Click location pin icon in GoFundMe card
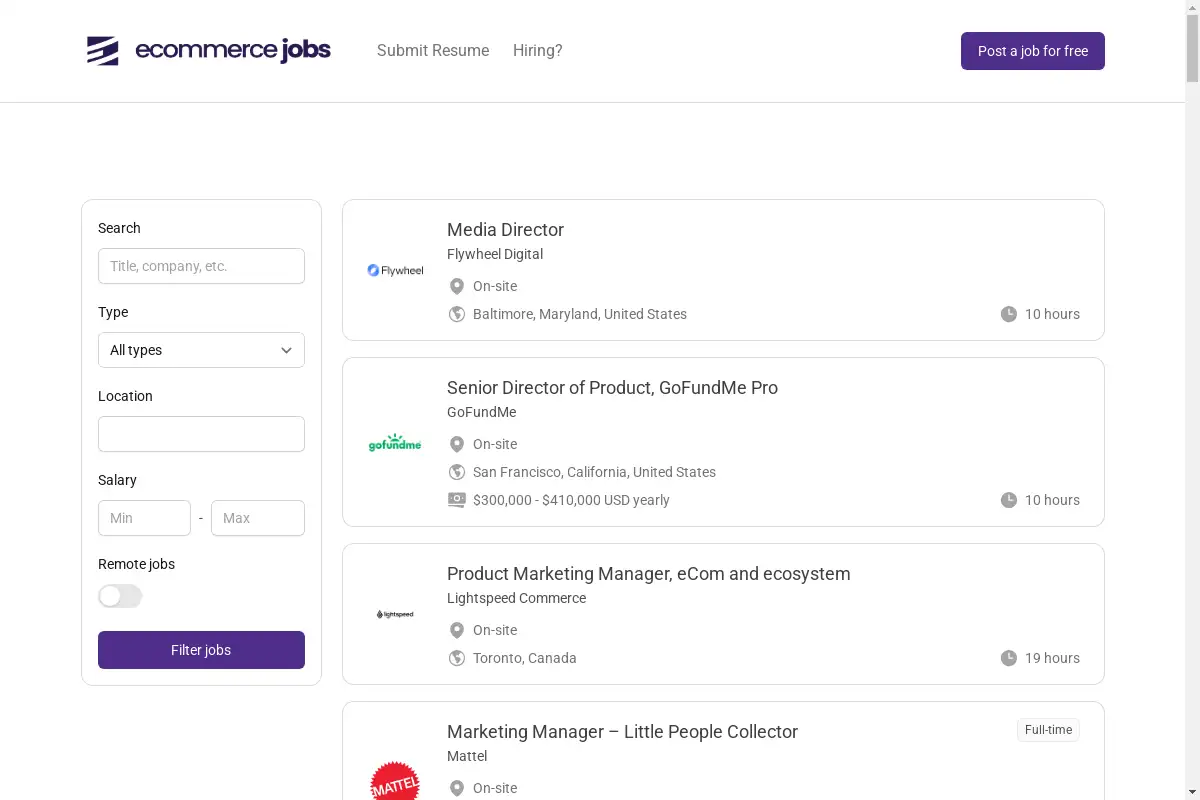 tap(457, 444)
